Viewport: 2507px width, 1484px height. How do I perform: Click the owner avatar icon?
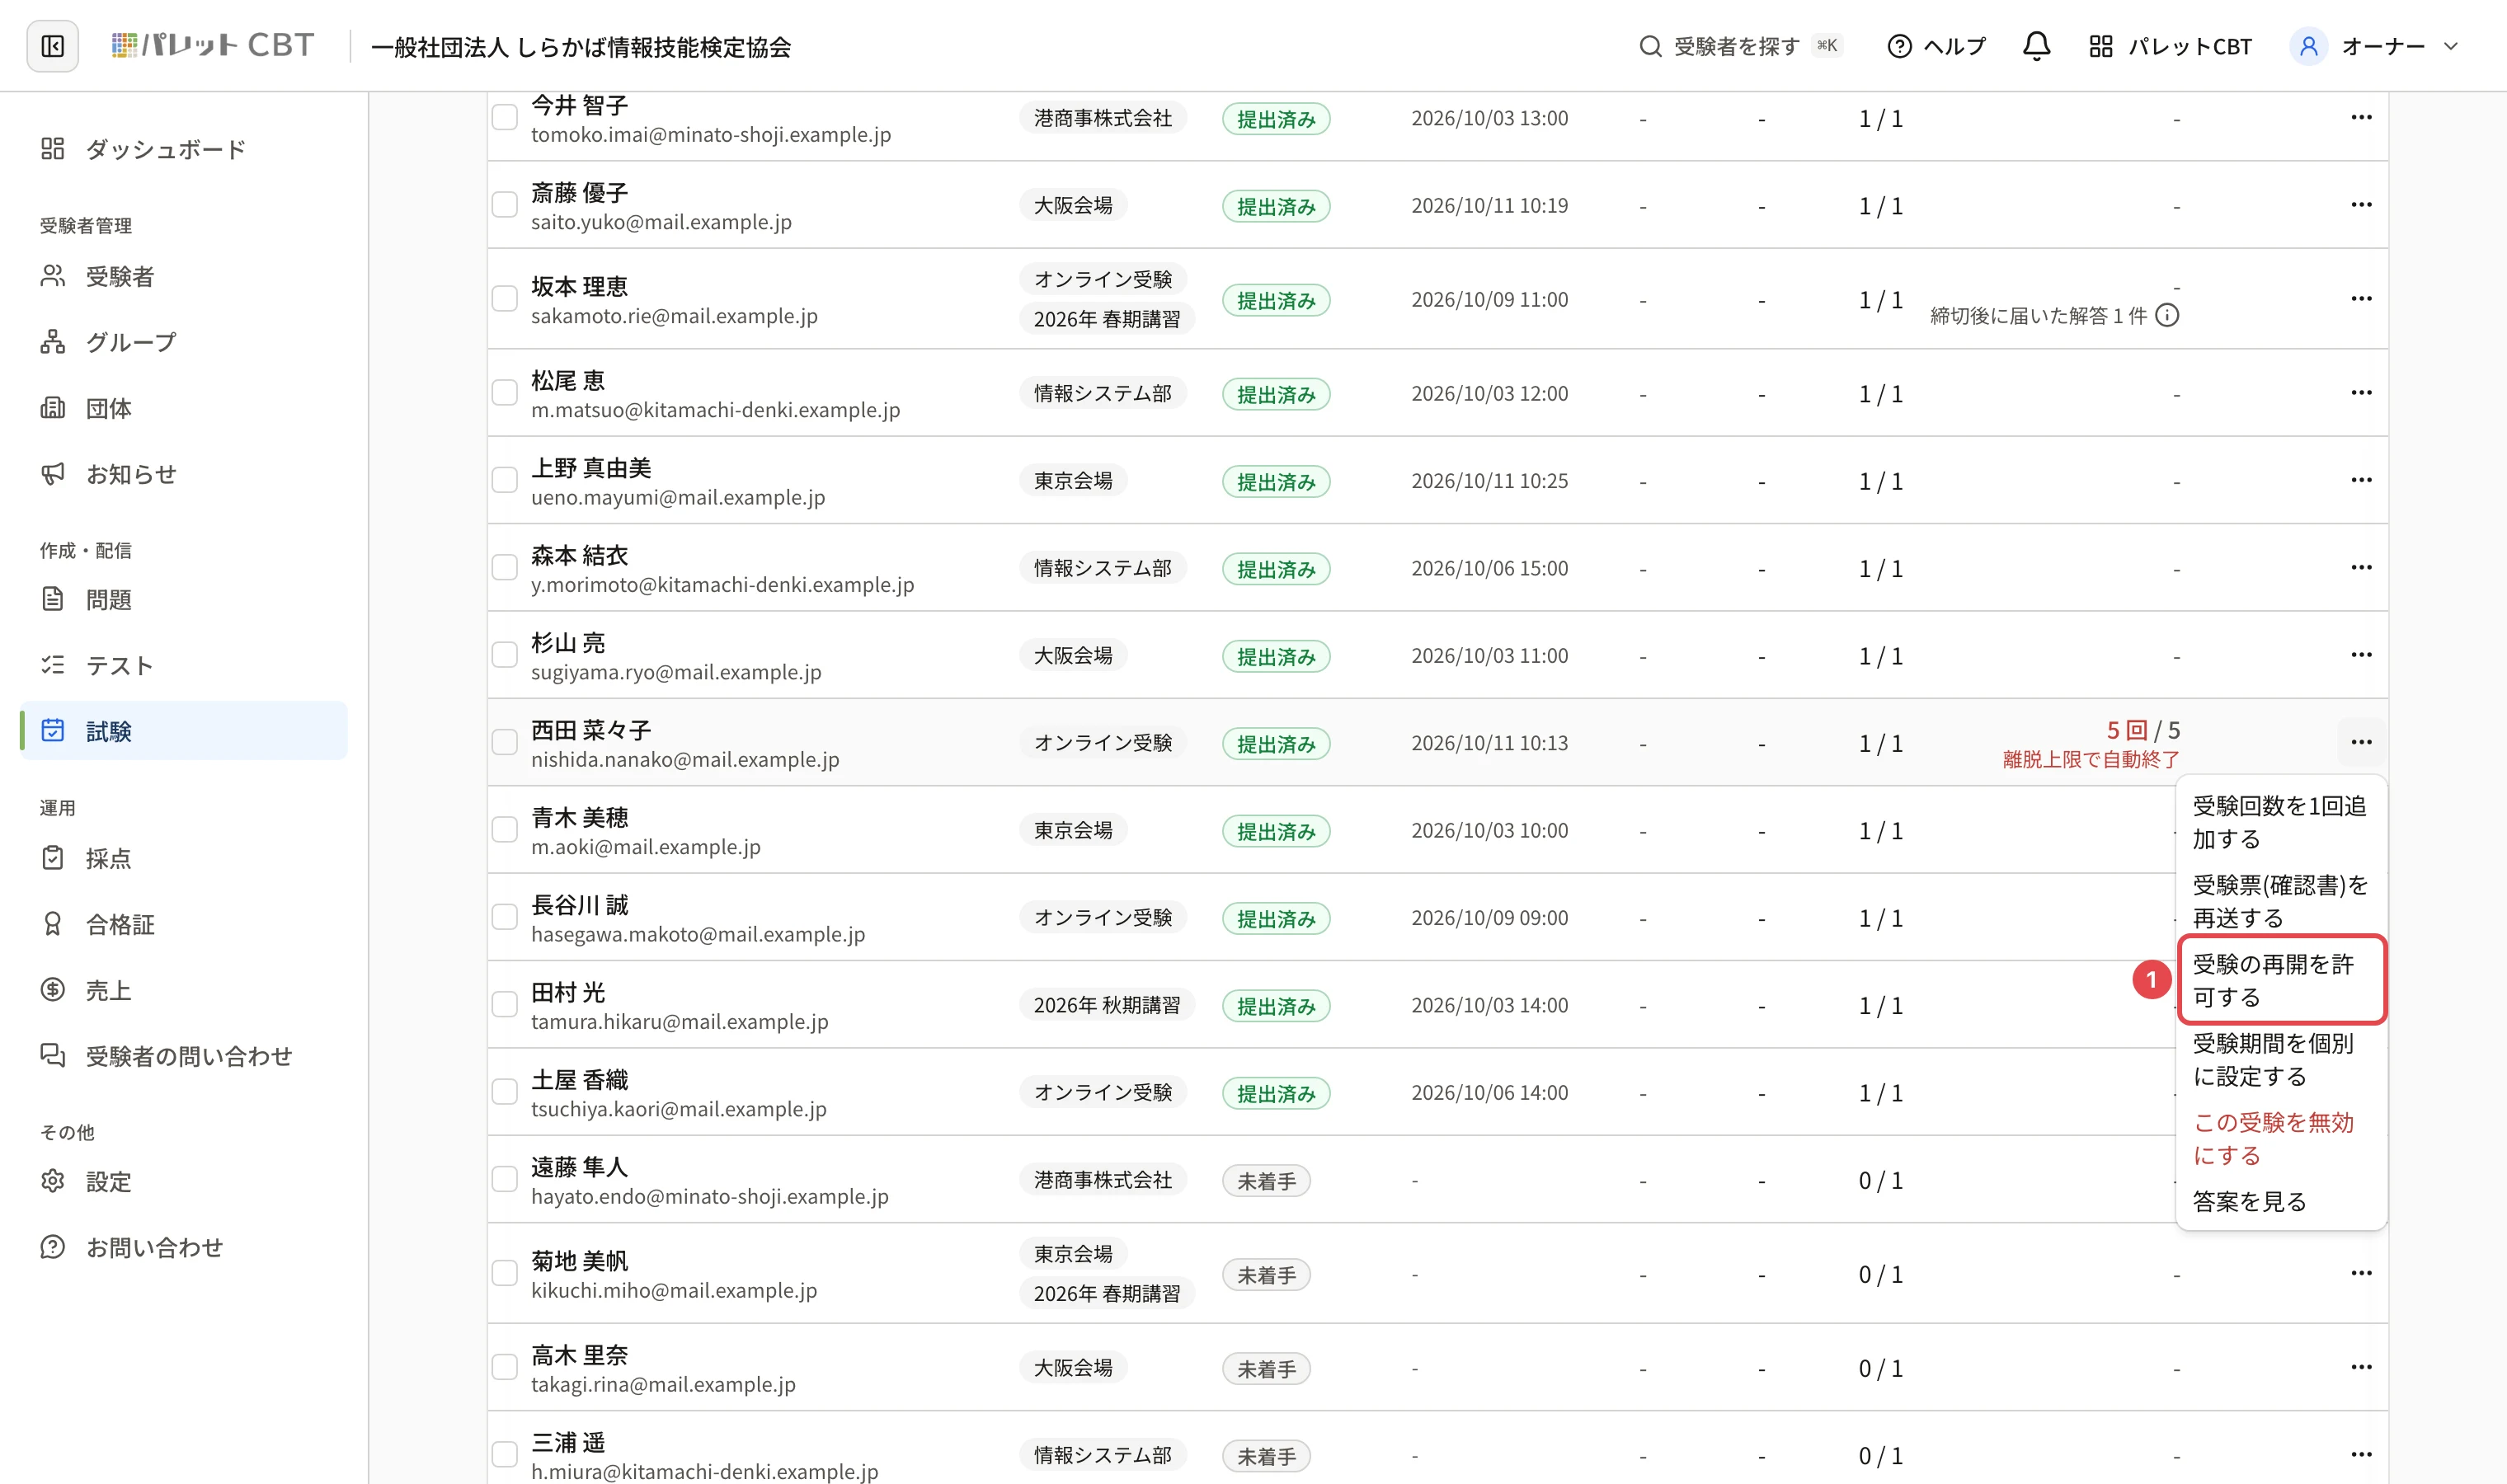pos(2308,46)
